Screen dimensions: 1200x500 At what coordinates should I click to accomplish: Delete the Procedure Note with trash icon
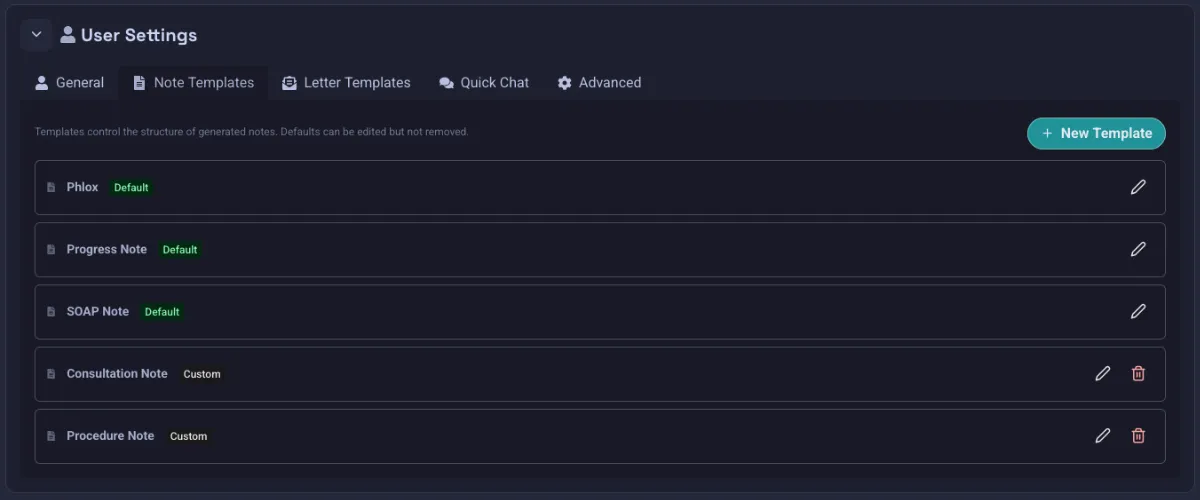tap(1138, 435)
